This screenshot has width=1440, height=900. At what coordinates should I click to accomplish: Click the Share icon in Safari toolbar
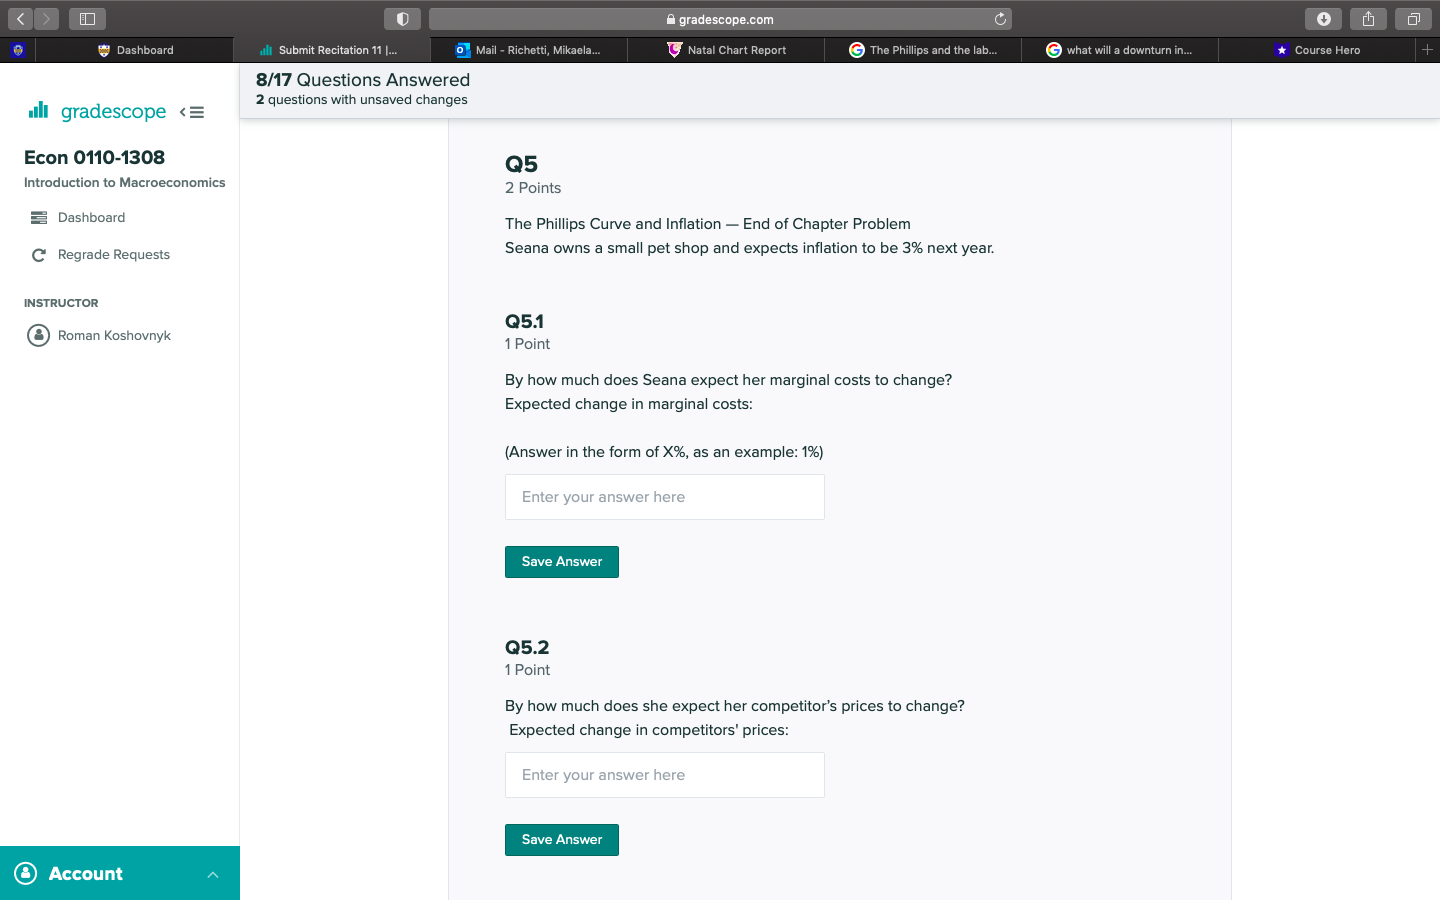pos(1368,18)
